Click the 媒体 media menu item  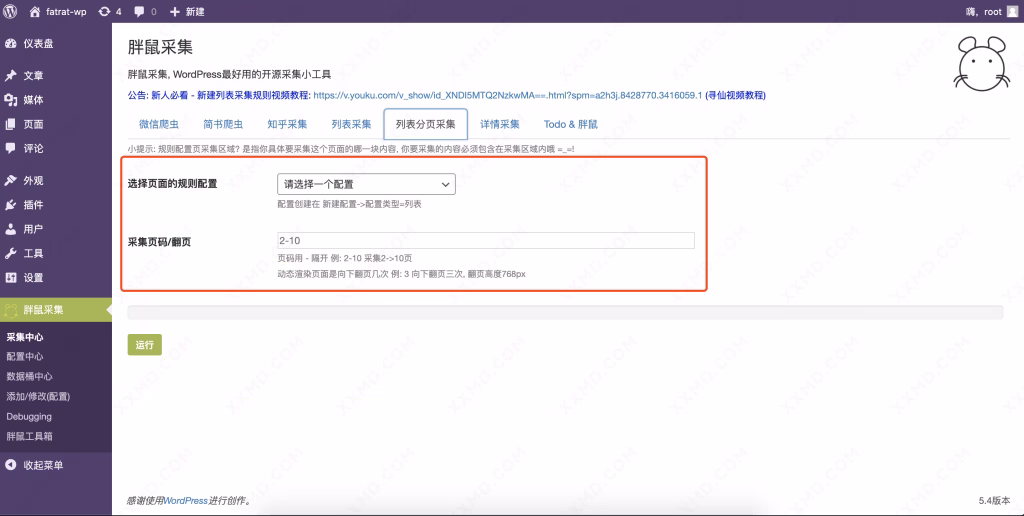33,100
